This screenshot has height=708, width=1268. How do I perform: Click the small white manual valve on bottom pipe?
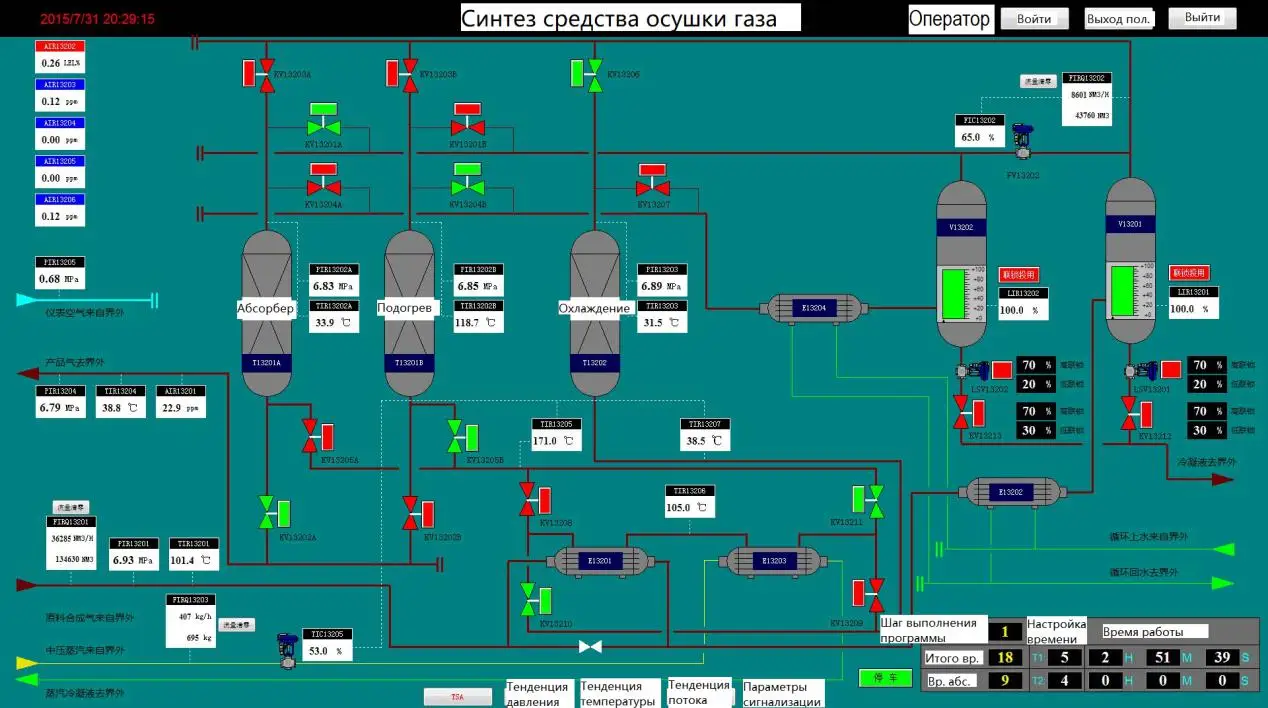click(x=590, y=647)
